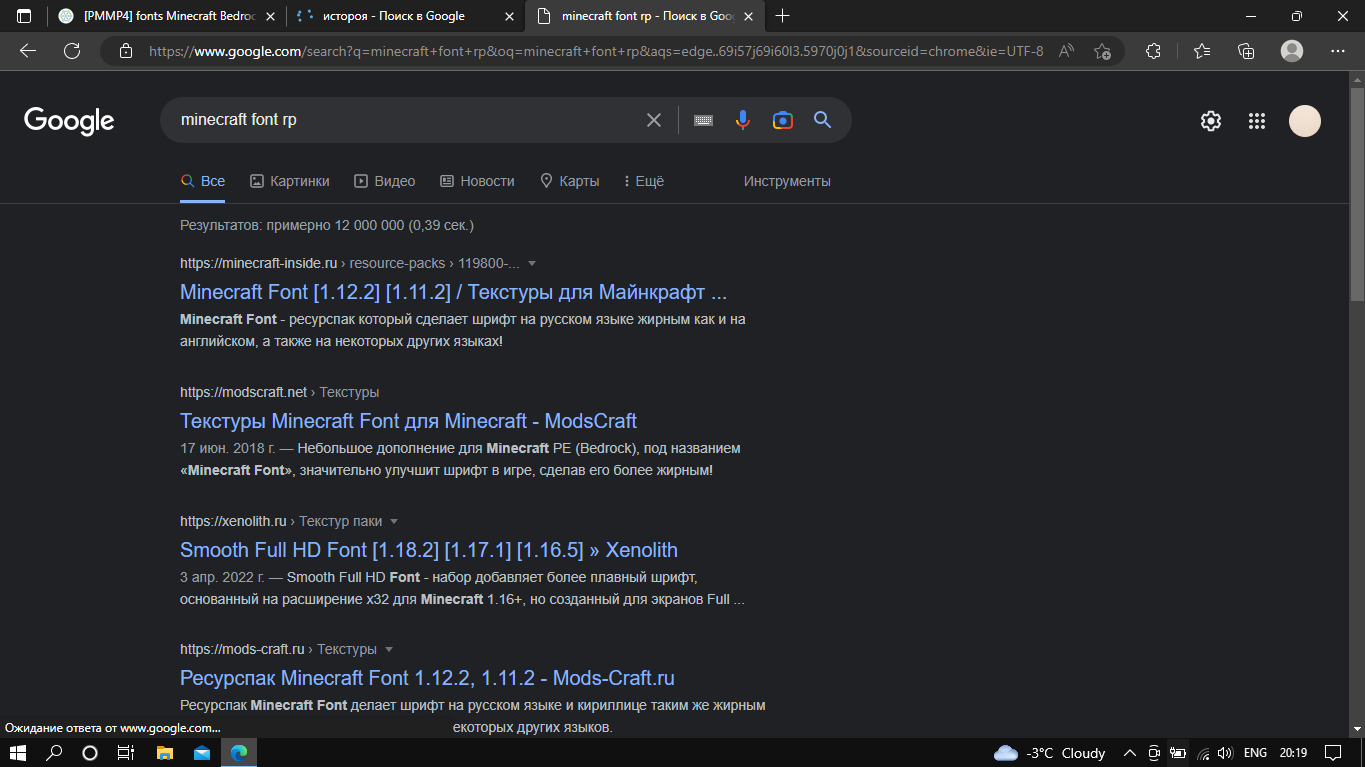This screenshot has width=1365, height=767.
Task: Open the Windows Start menu
Action: (x=18, y=753)
